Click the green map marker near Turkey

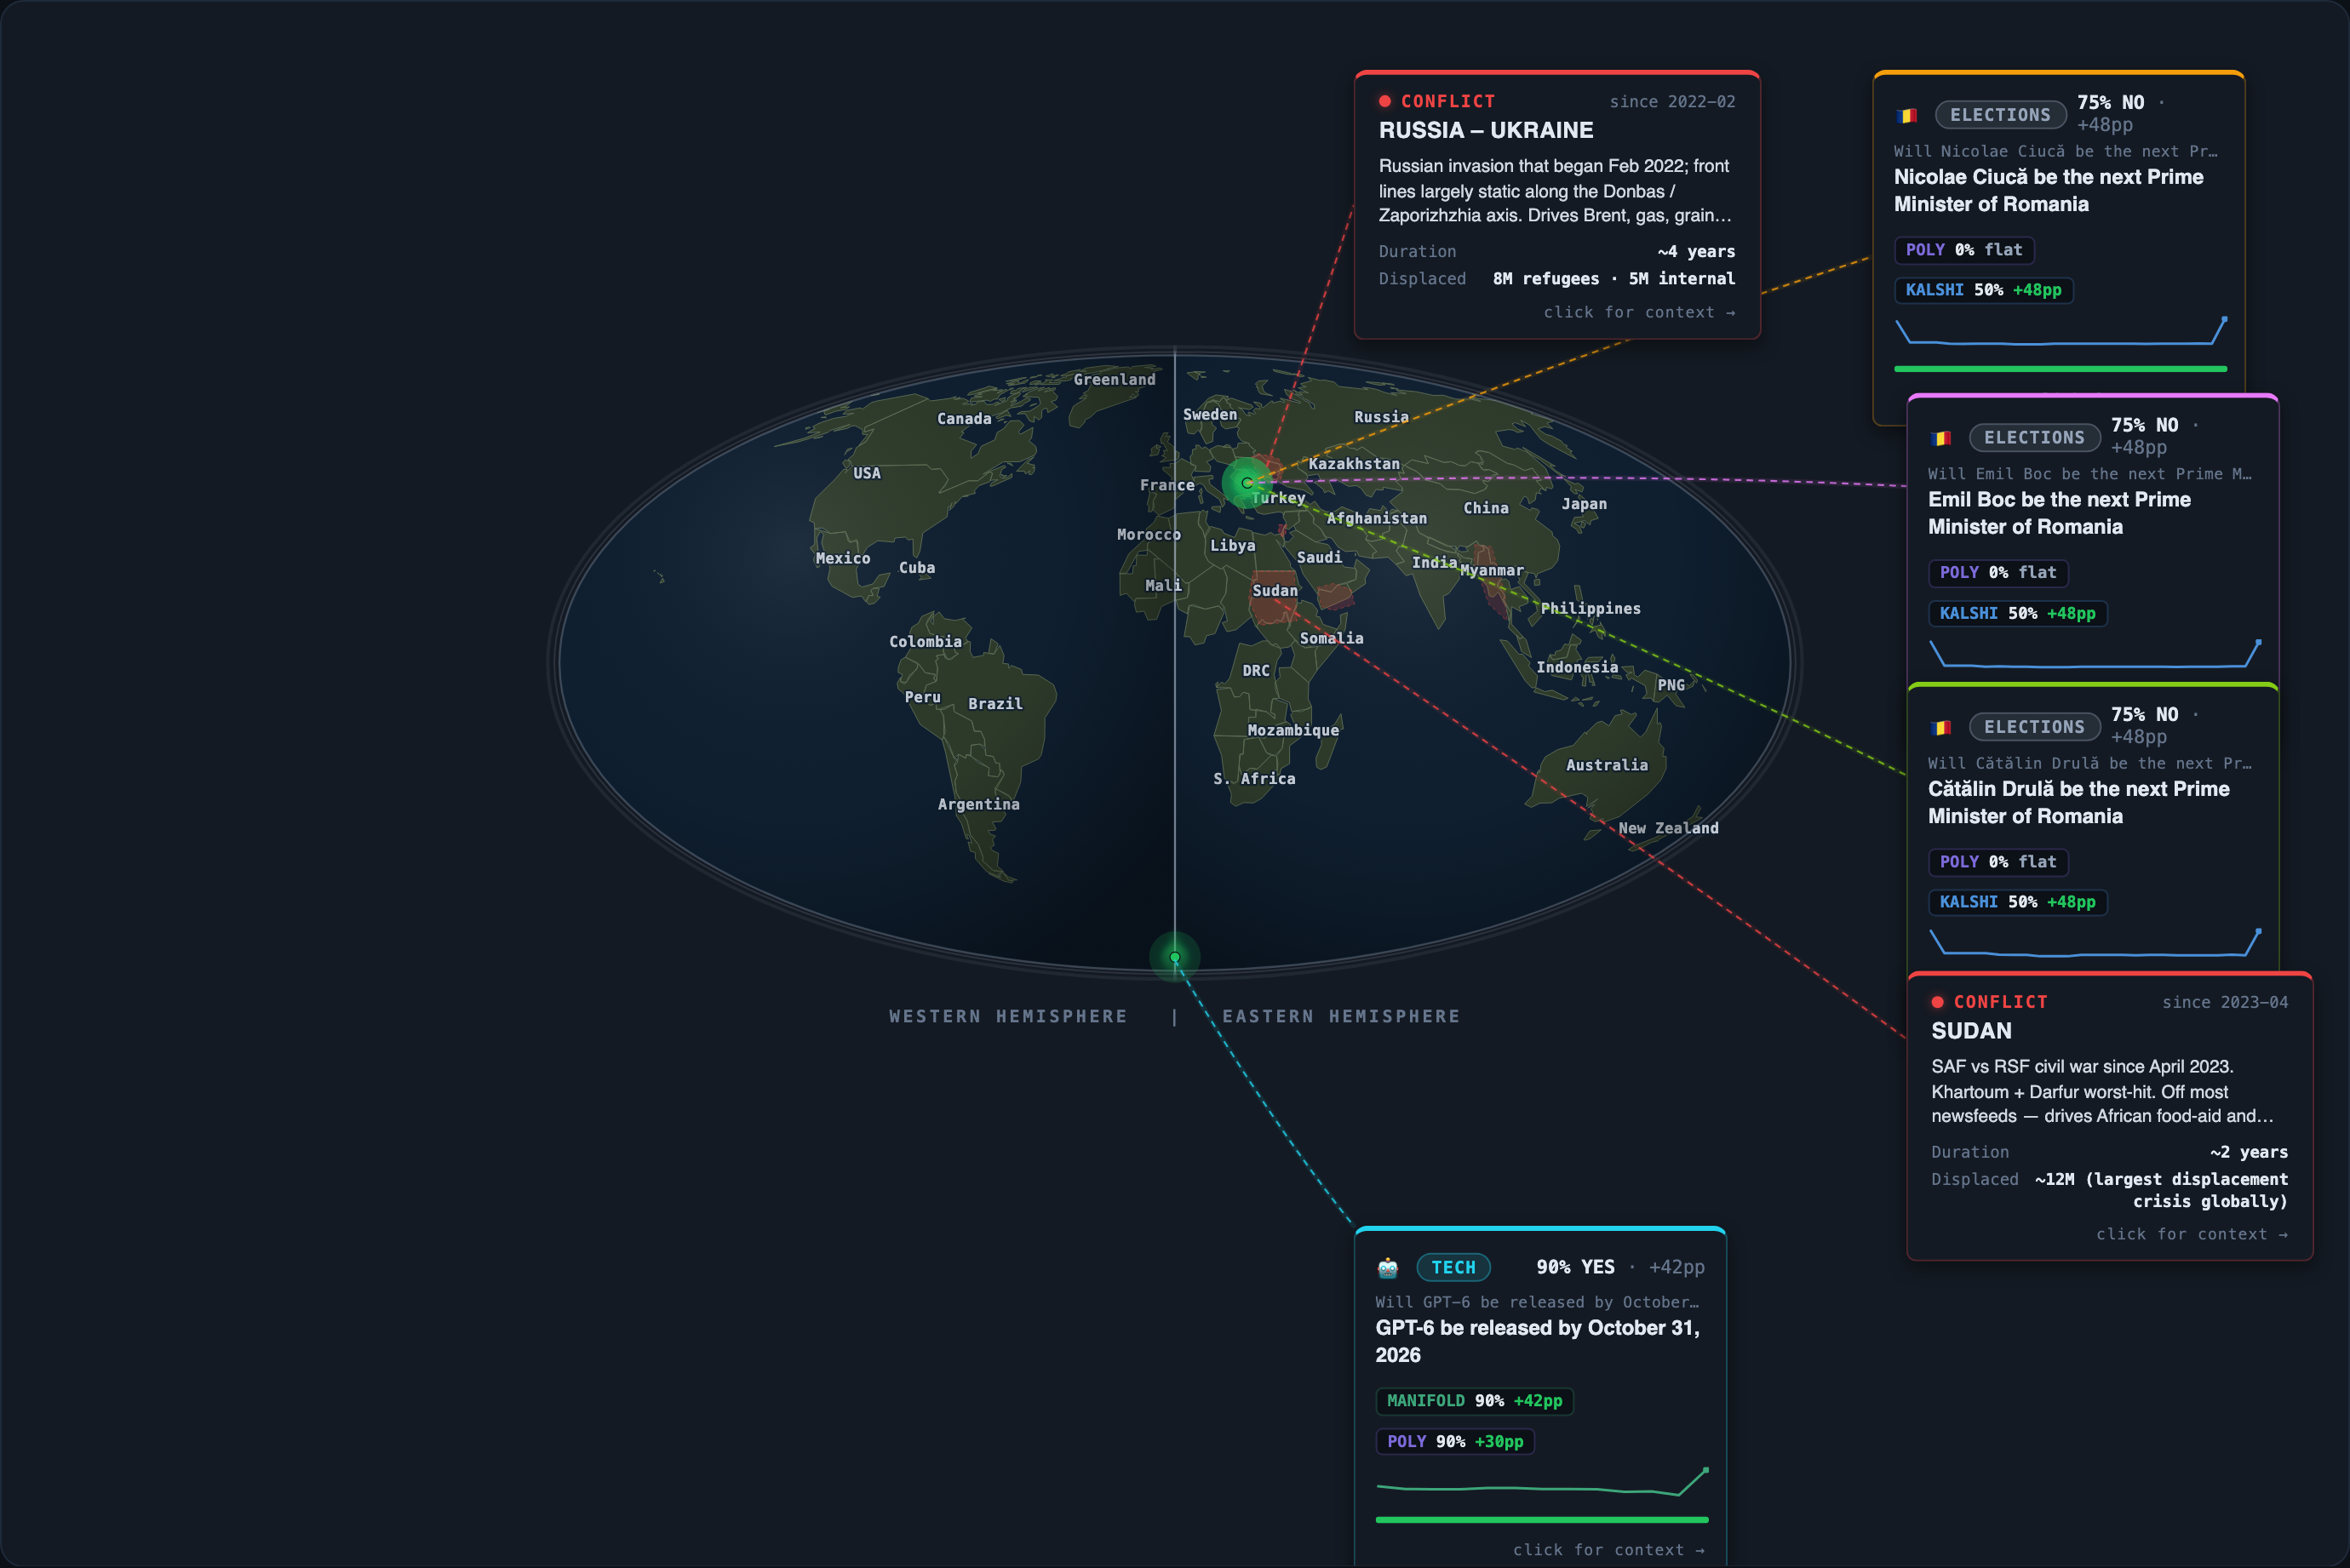(1247, 483)
